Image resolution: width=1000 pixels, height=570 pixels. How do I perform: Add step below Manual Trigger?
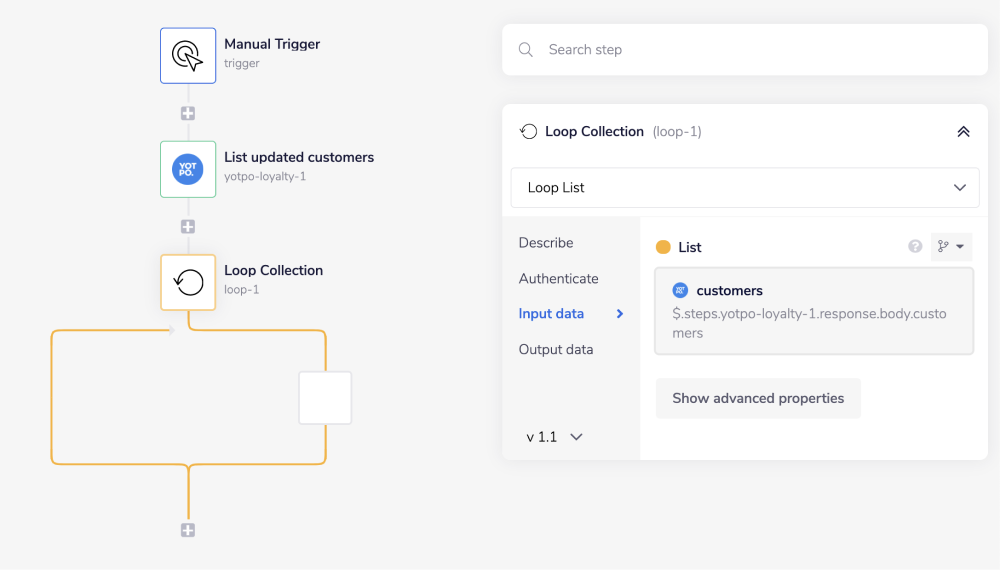pyautogui.click(x=188, y=113)
